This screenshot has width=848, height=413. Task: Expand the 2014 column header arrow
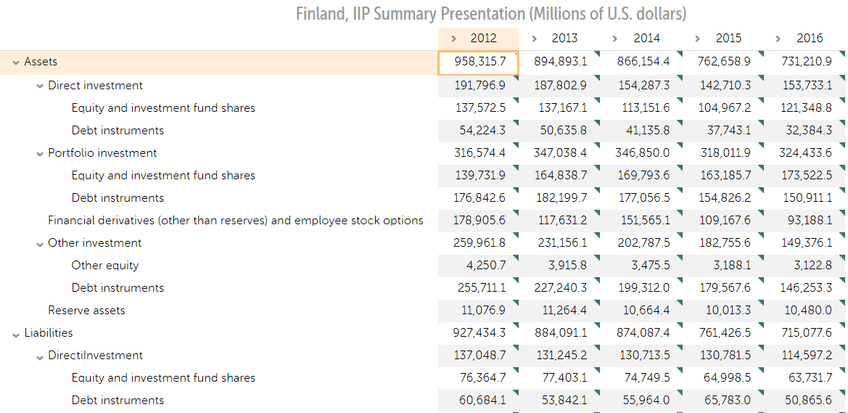[617, 38]
